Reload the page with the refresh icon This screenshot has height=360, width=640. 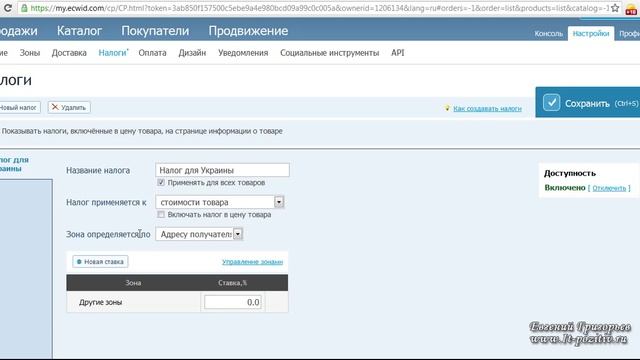tap(7, 8)
